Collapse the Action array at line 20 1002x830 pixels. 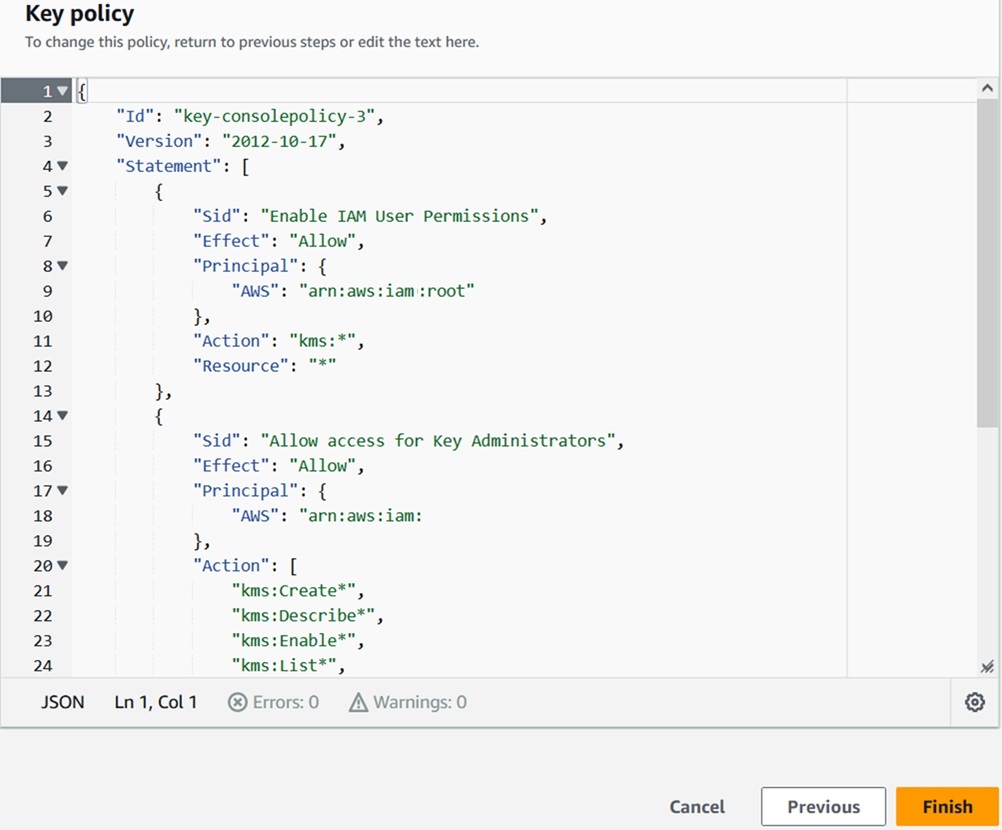tap(63, 566)
